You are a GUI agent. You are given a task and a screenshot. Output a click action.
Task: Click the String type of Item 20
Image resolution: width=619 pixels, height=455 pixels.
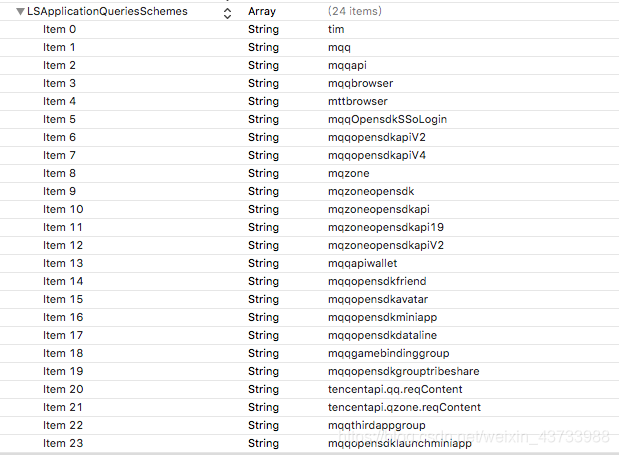click(263, 390)
